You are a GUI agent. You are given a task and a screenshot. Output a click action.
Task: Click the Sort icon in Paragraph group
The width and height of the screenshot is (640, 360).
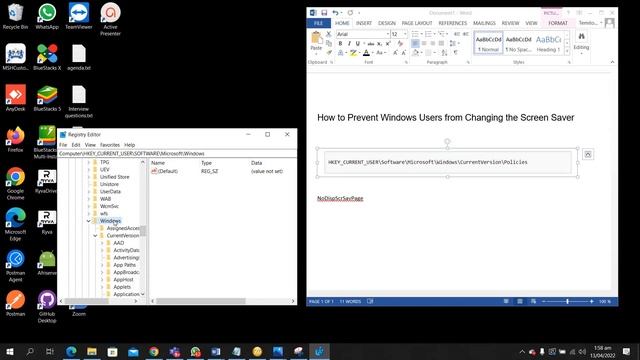(x=444, y=53)
